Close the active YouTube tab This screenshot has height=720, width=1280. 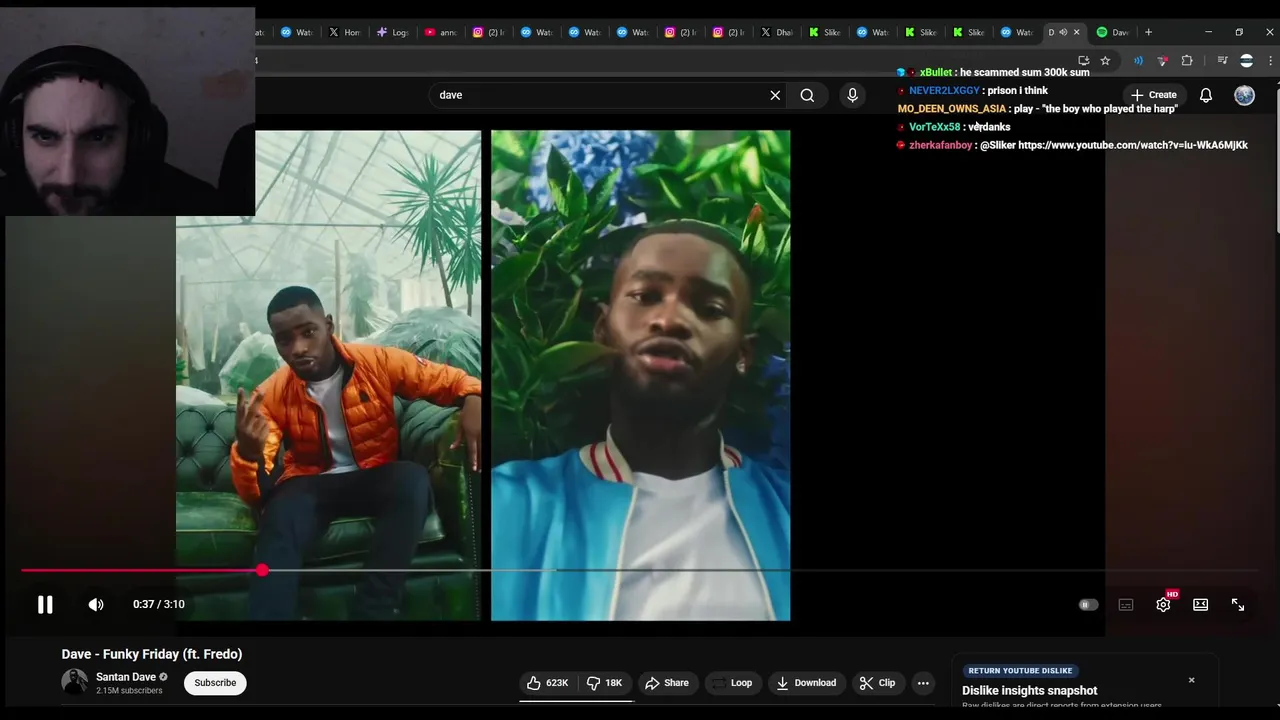tap(1076, 32)
